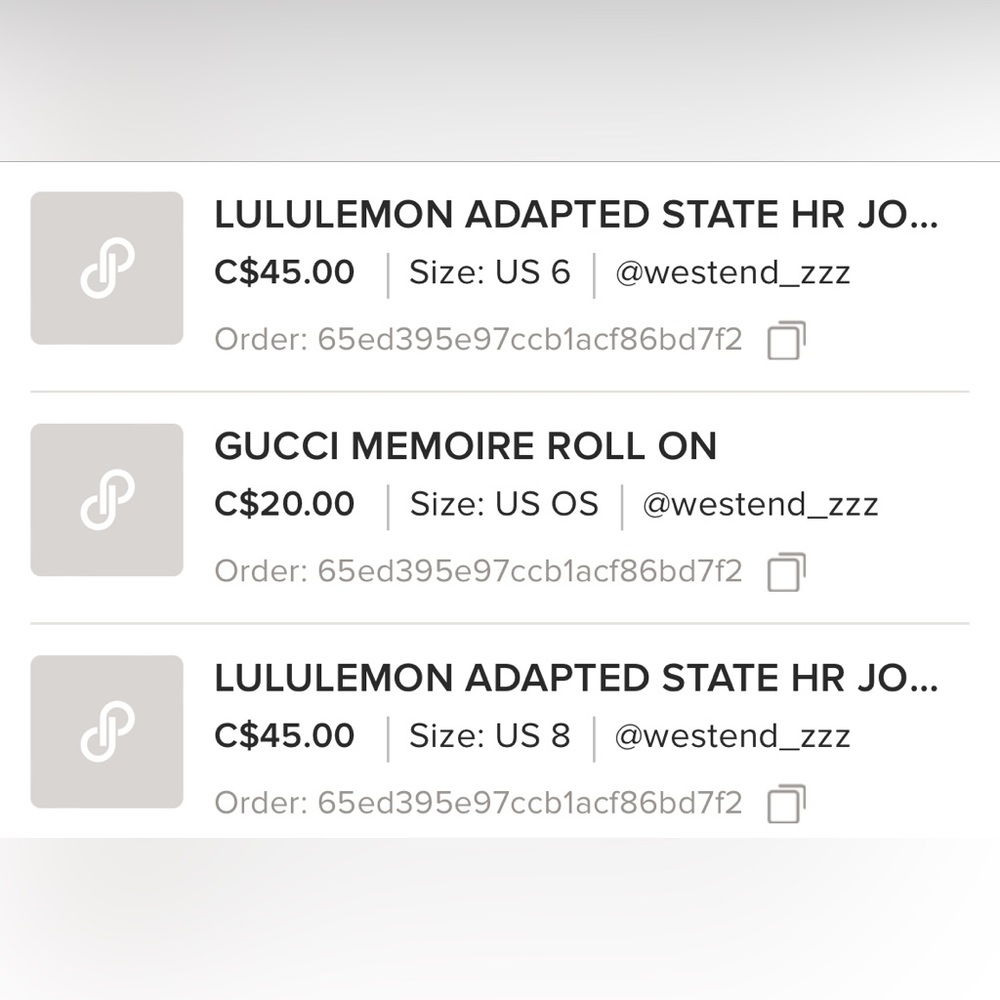The width and height of the screenshot is (1000, 1000).
Task: Click the copy icon next to the first order number
Action: (x=784, y=340)
